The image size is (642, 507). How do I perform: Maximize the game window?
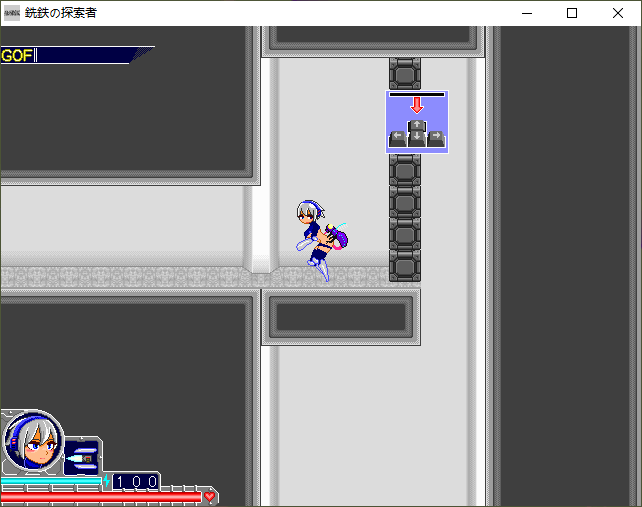[x=572, y=13]
